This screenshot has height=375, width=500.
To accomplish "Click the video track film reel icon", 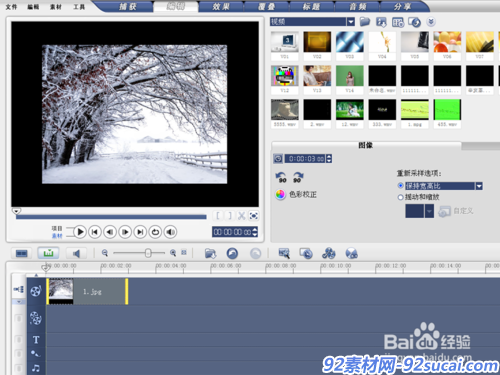I will pos(36,291).
